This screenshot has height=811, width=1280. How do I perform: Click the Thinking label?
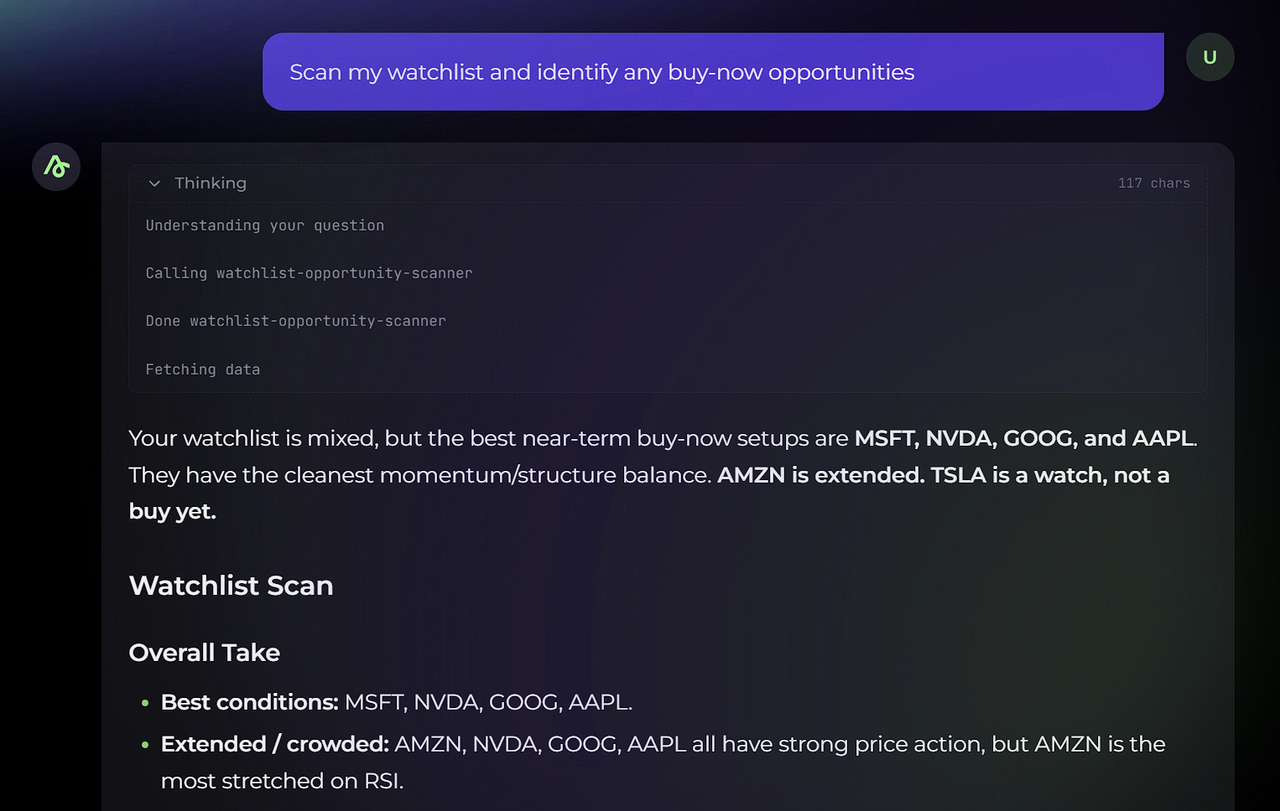pyautogui.click(x=210, y=183)
